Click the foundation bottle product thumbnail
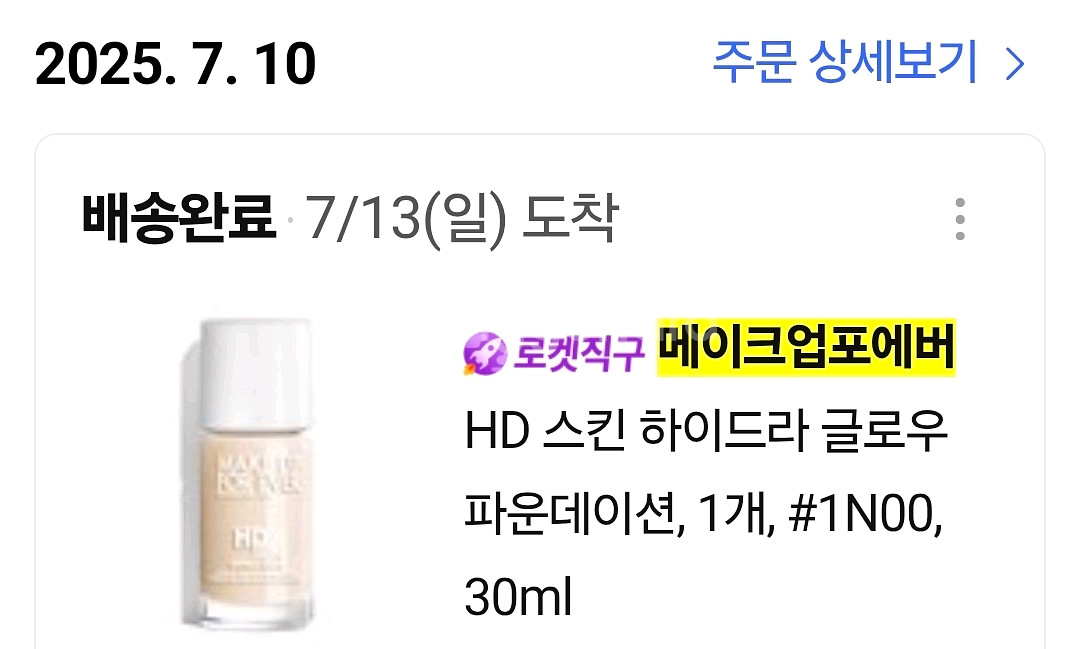The width and height of the screenshot is (1080, 649). pos(248,473)
